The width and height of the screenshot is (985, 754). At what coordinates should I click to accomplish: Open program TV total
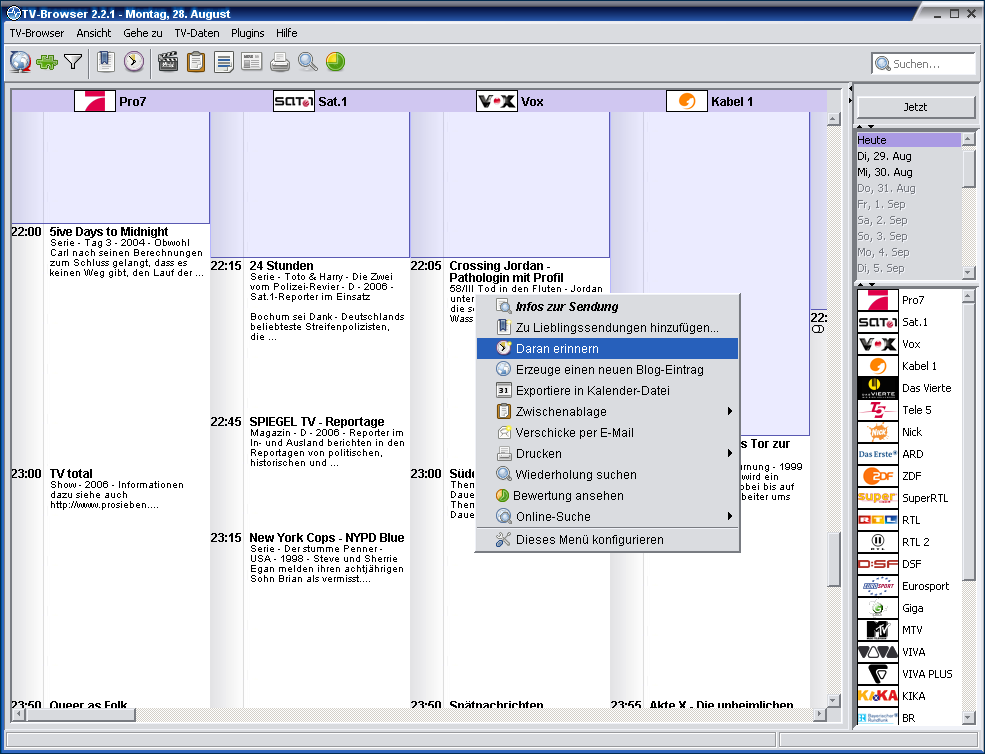point(71,474)
